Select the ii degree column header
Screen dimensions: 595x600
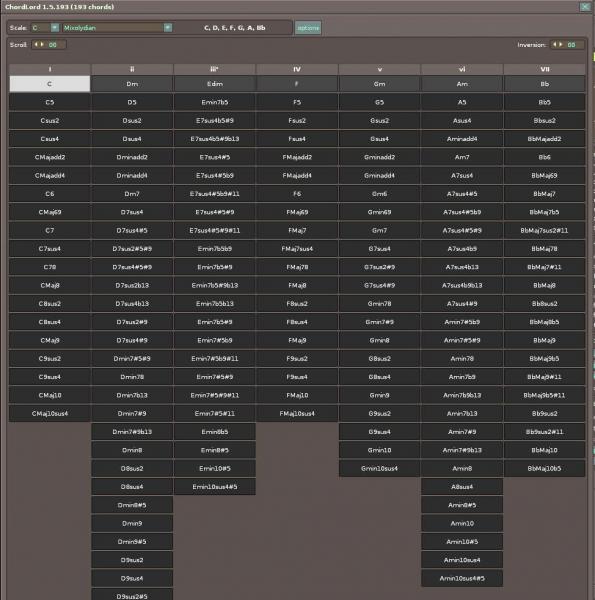click(x=132, y=69)
